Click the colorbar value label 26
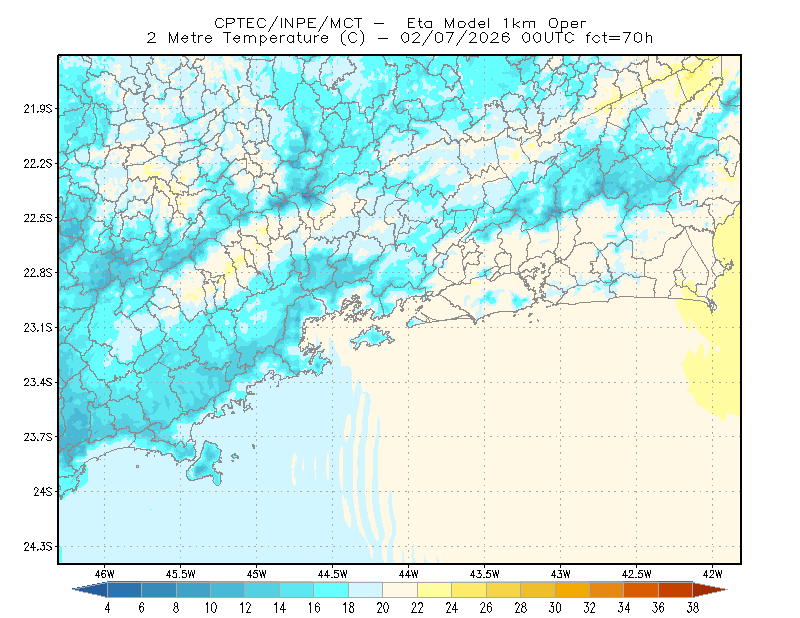Viewport: 800px width, 618px height. (x=486, y=608)
